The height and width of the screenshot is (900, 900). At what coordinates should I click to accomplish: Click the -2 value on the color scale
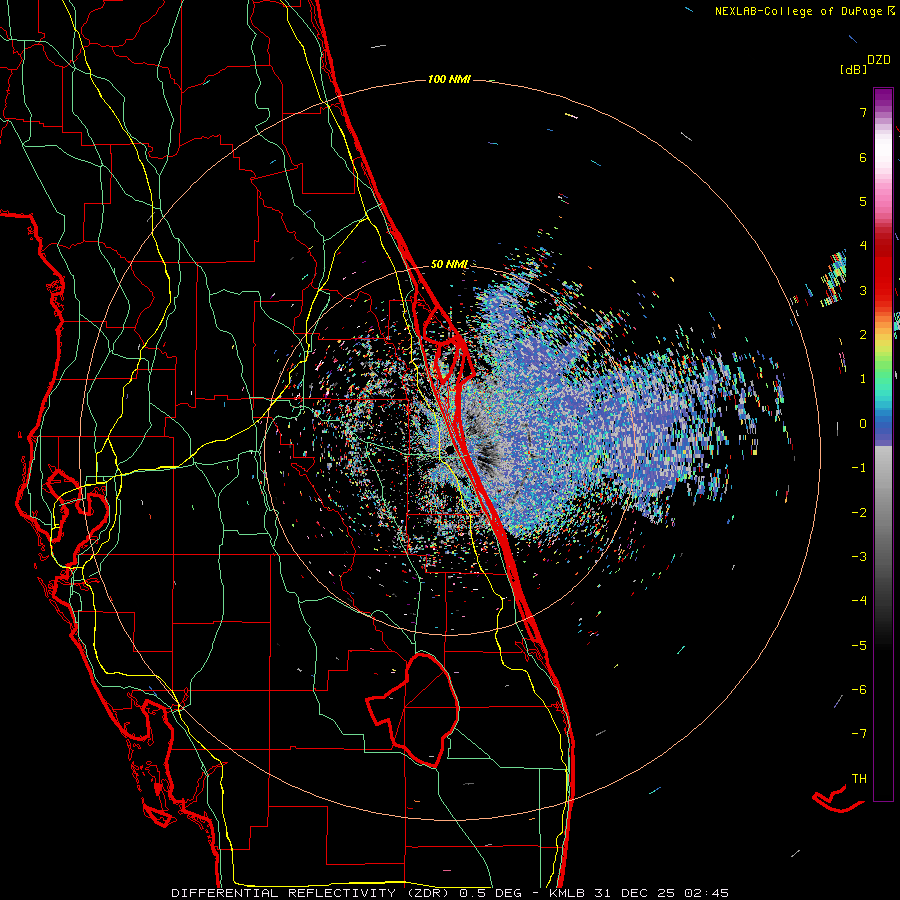click(859, 513)
